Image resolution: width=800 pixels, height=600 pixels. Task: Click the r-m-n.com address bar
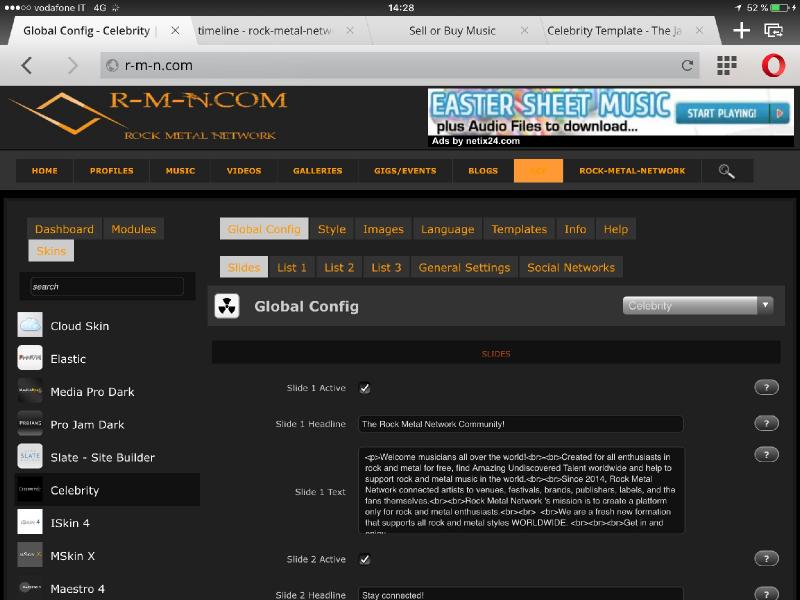(399, 65)
